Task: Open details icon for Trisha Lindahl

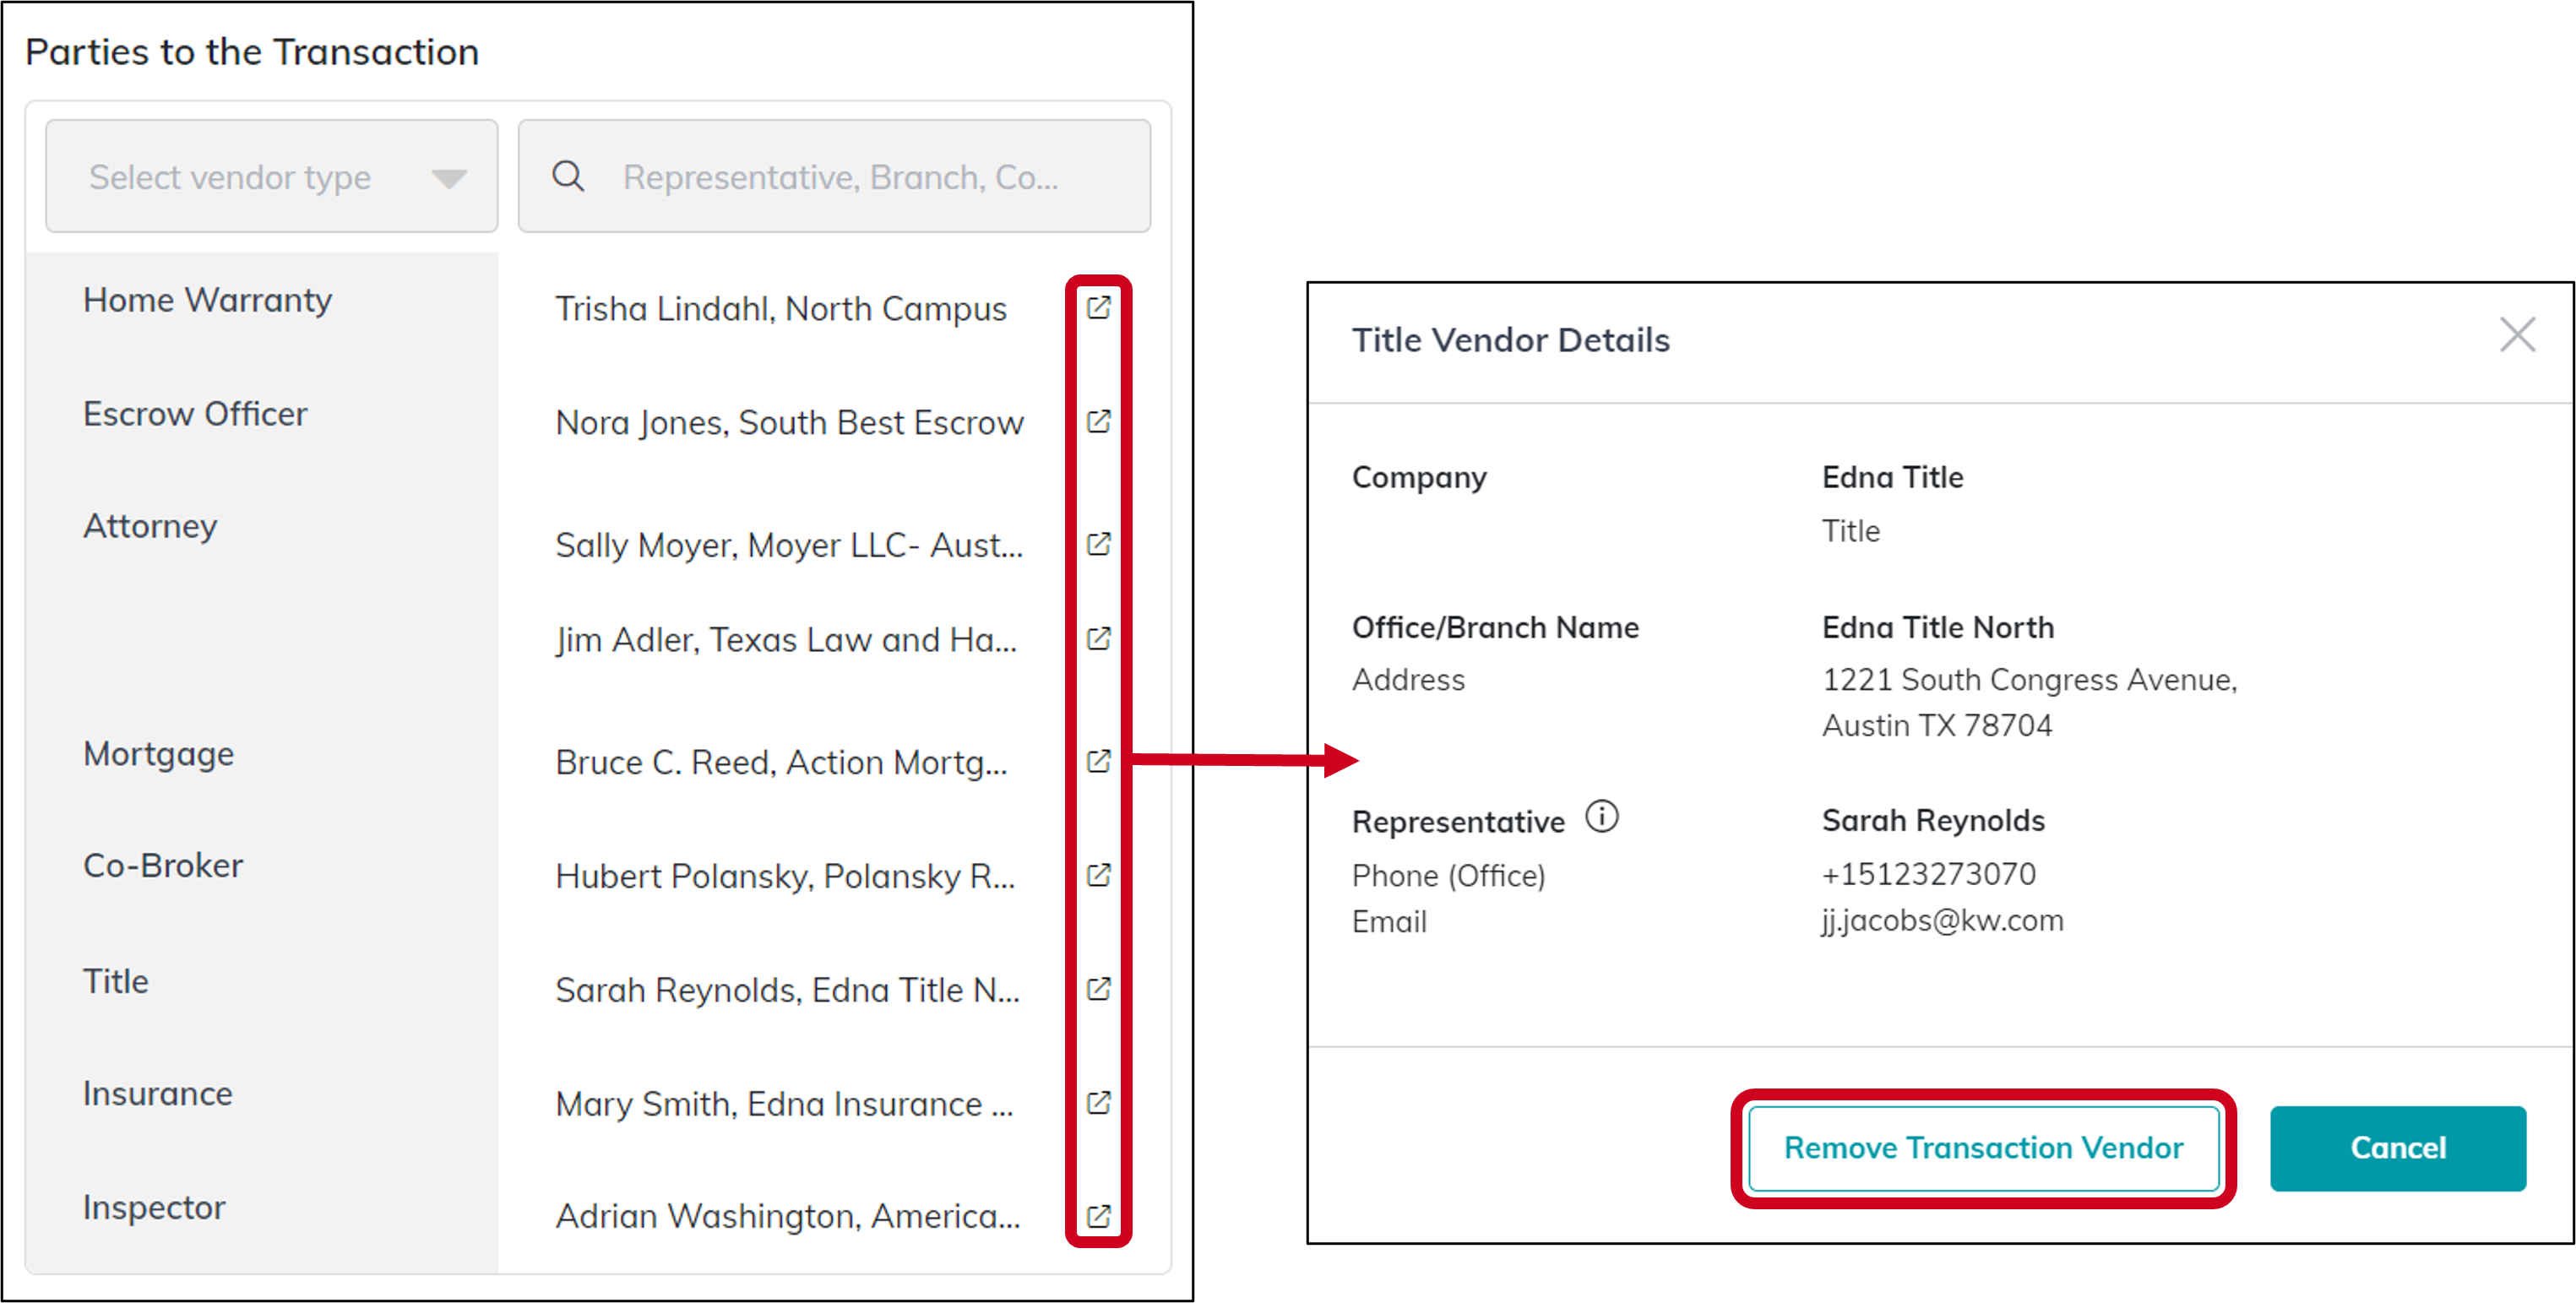Action: pos(1098,308)
